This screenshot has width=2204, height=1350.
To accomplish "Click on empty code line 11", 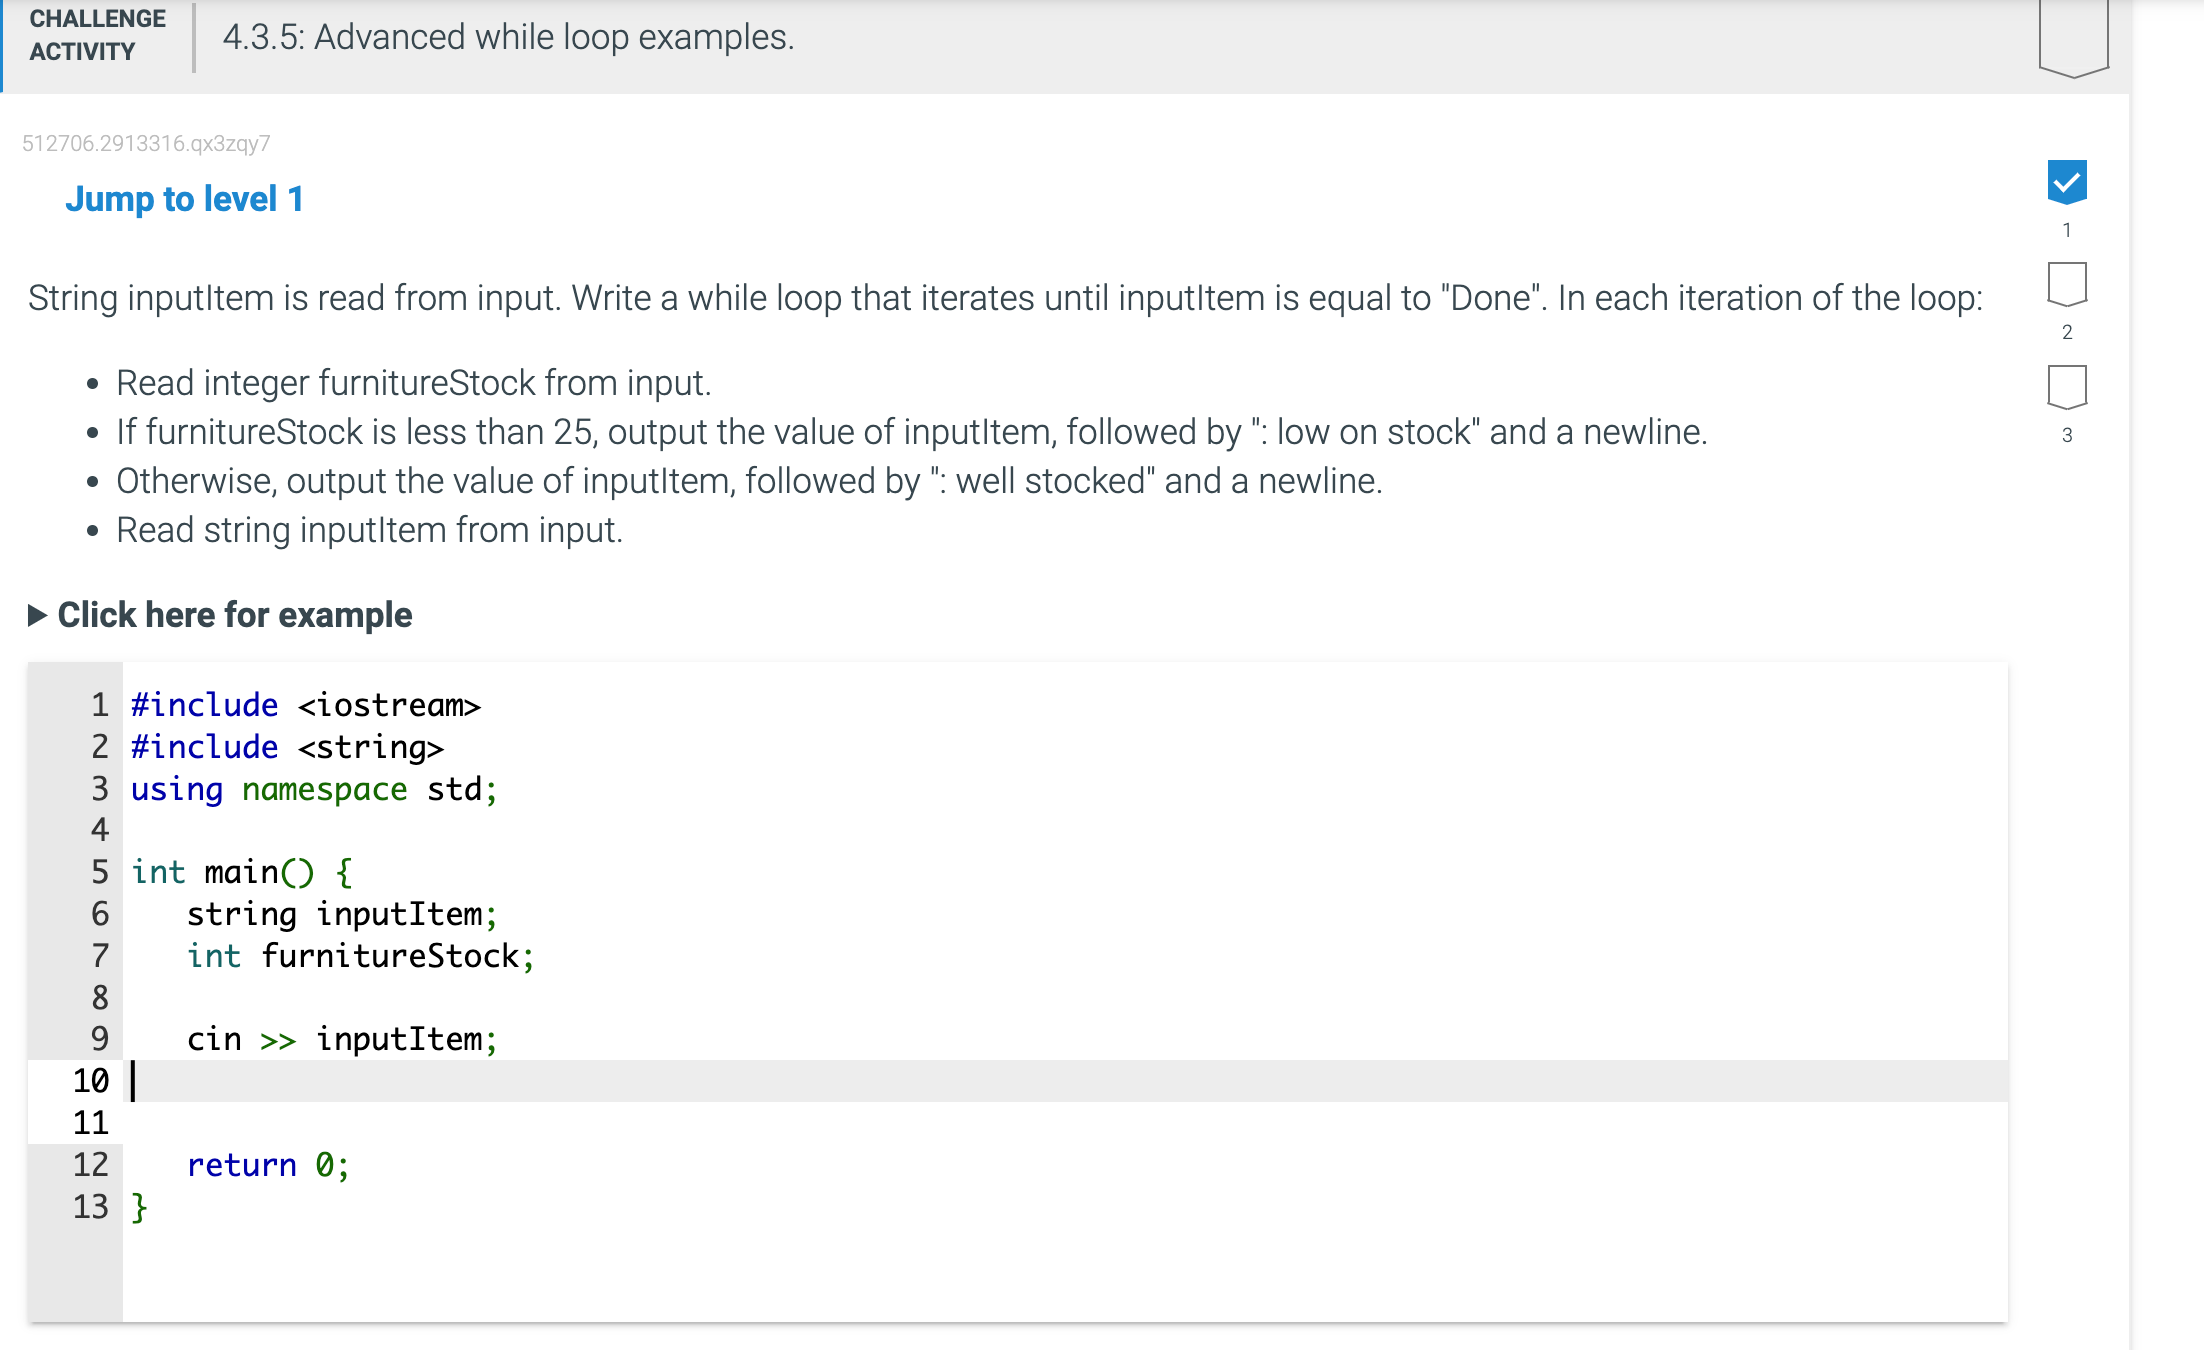I will [1064, 1123].
